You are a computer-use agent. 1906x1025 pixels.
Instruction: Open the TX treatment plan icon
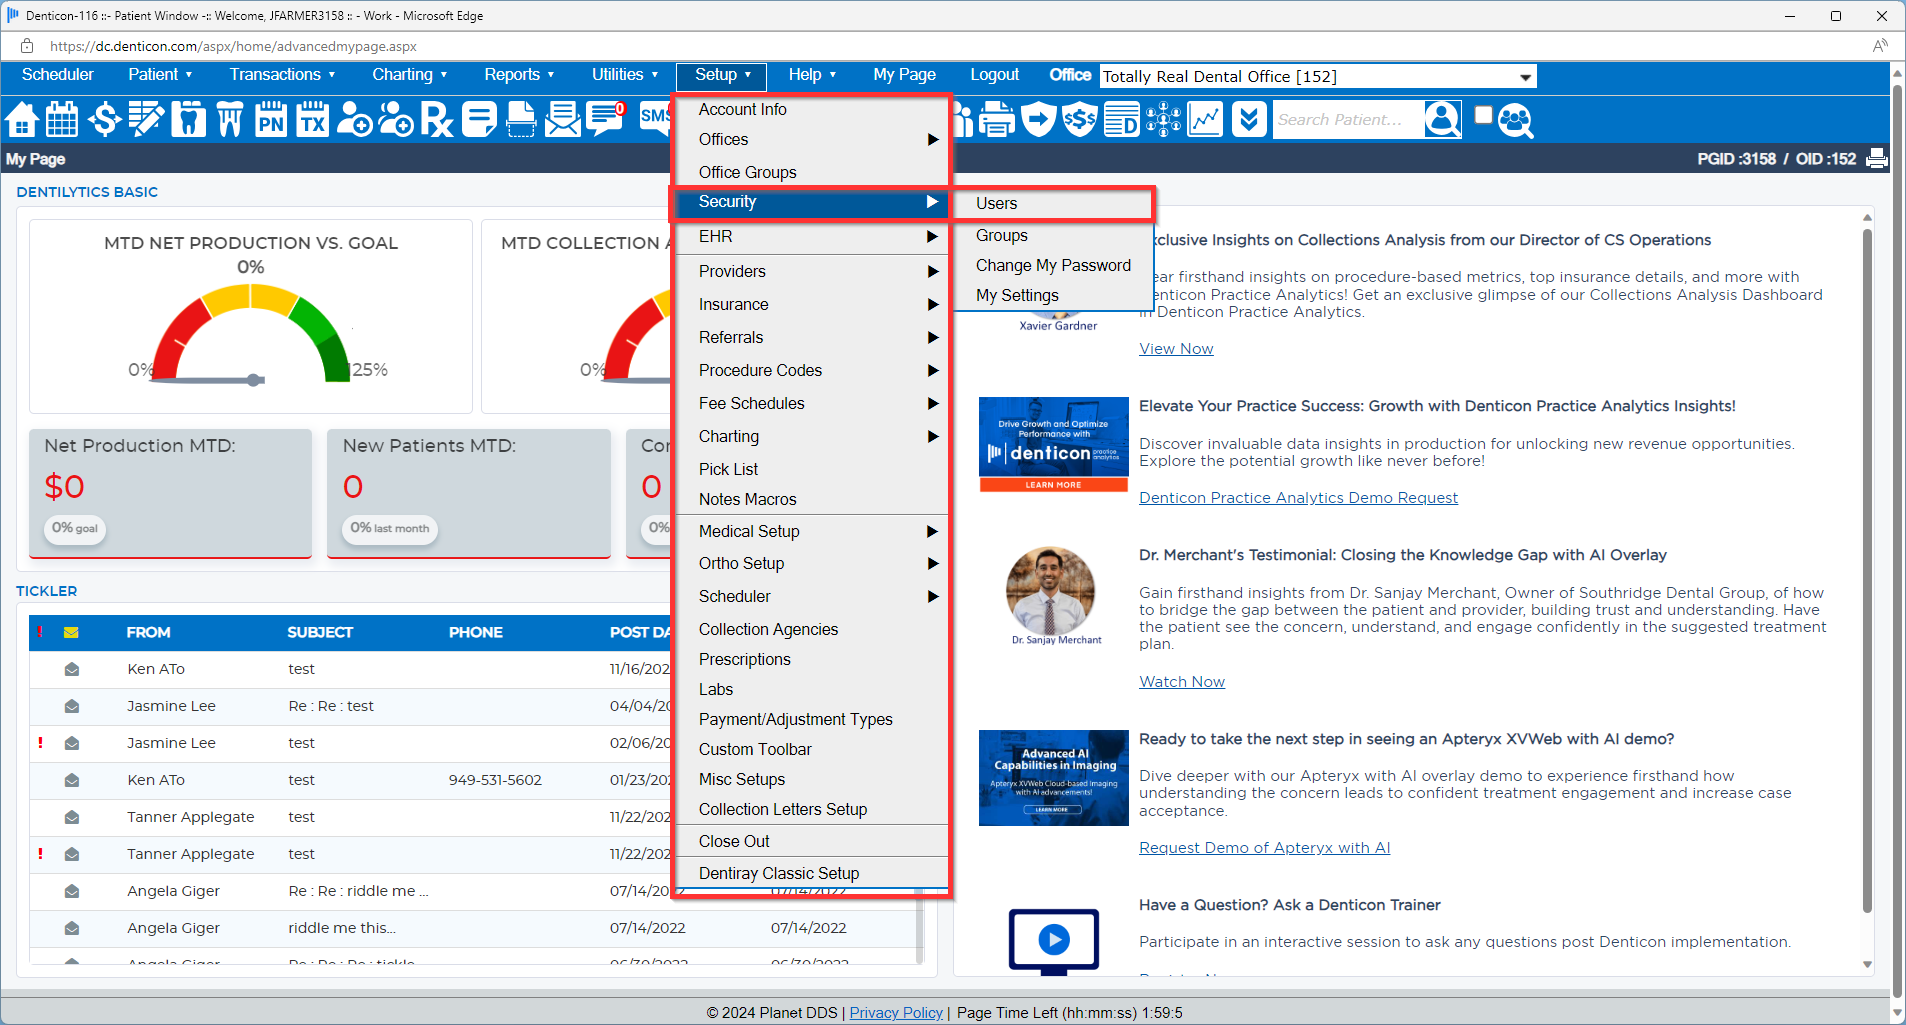click(313, 120)
